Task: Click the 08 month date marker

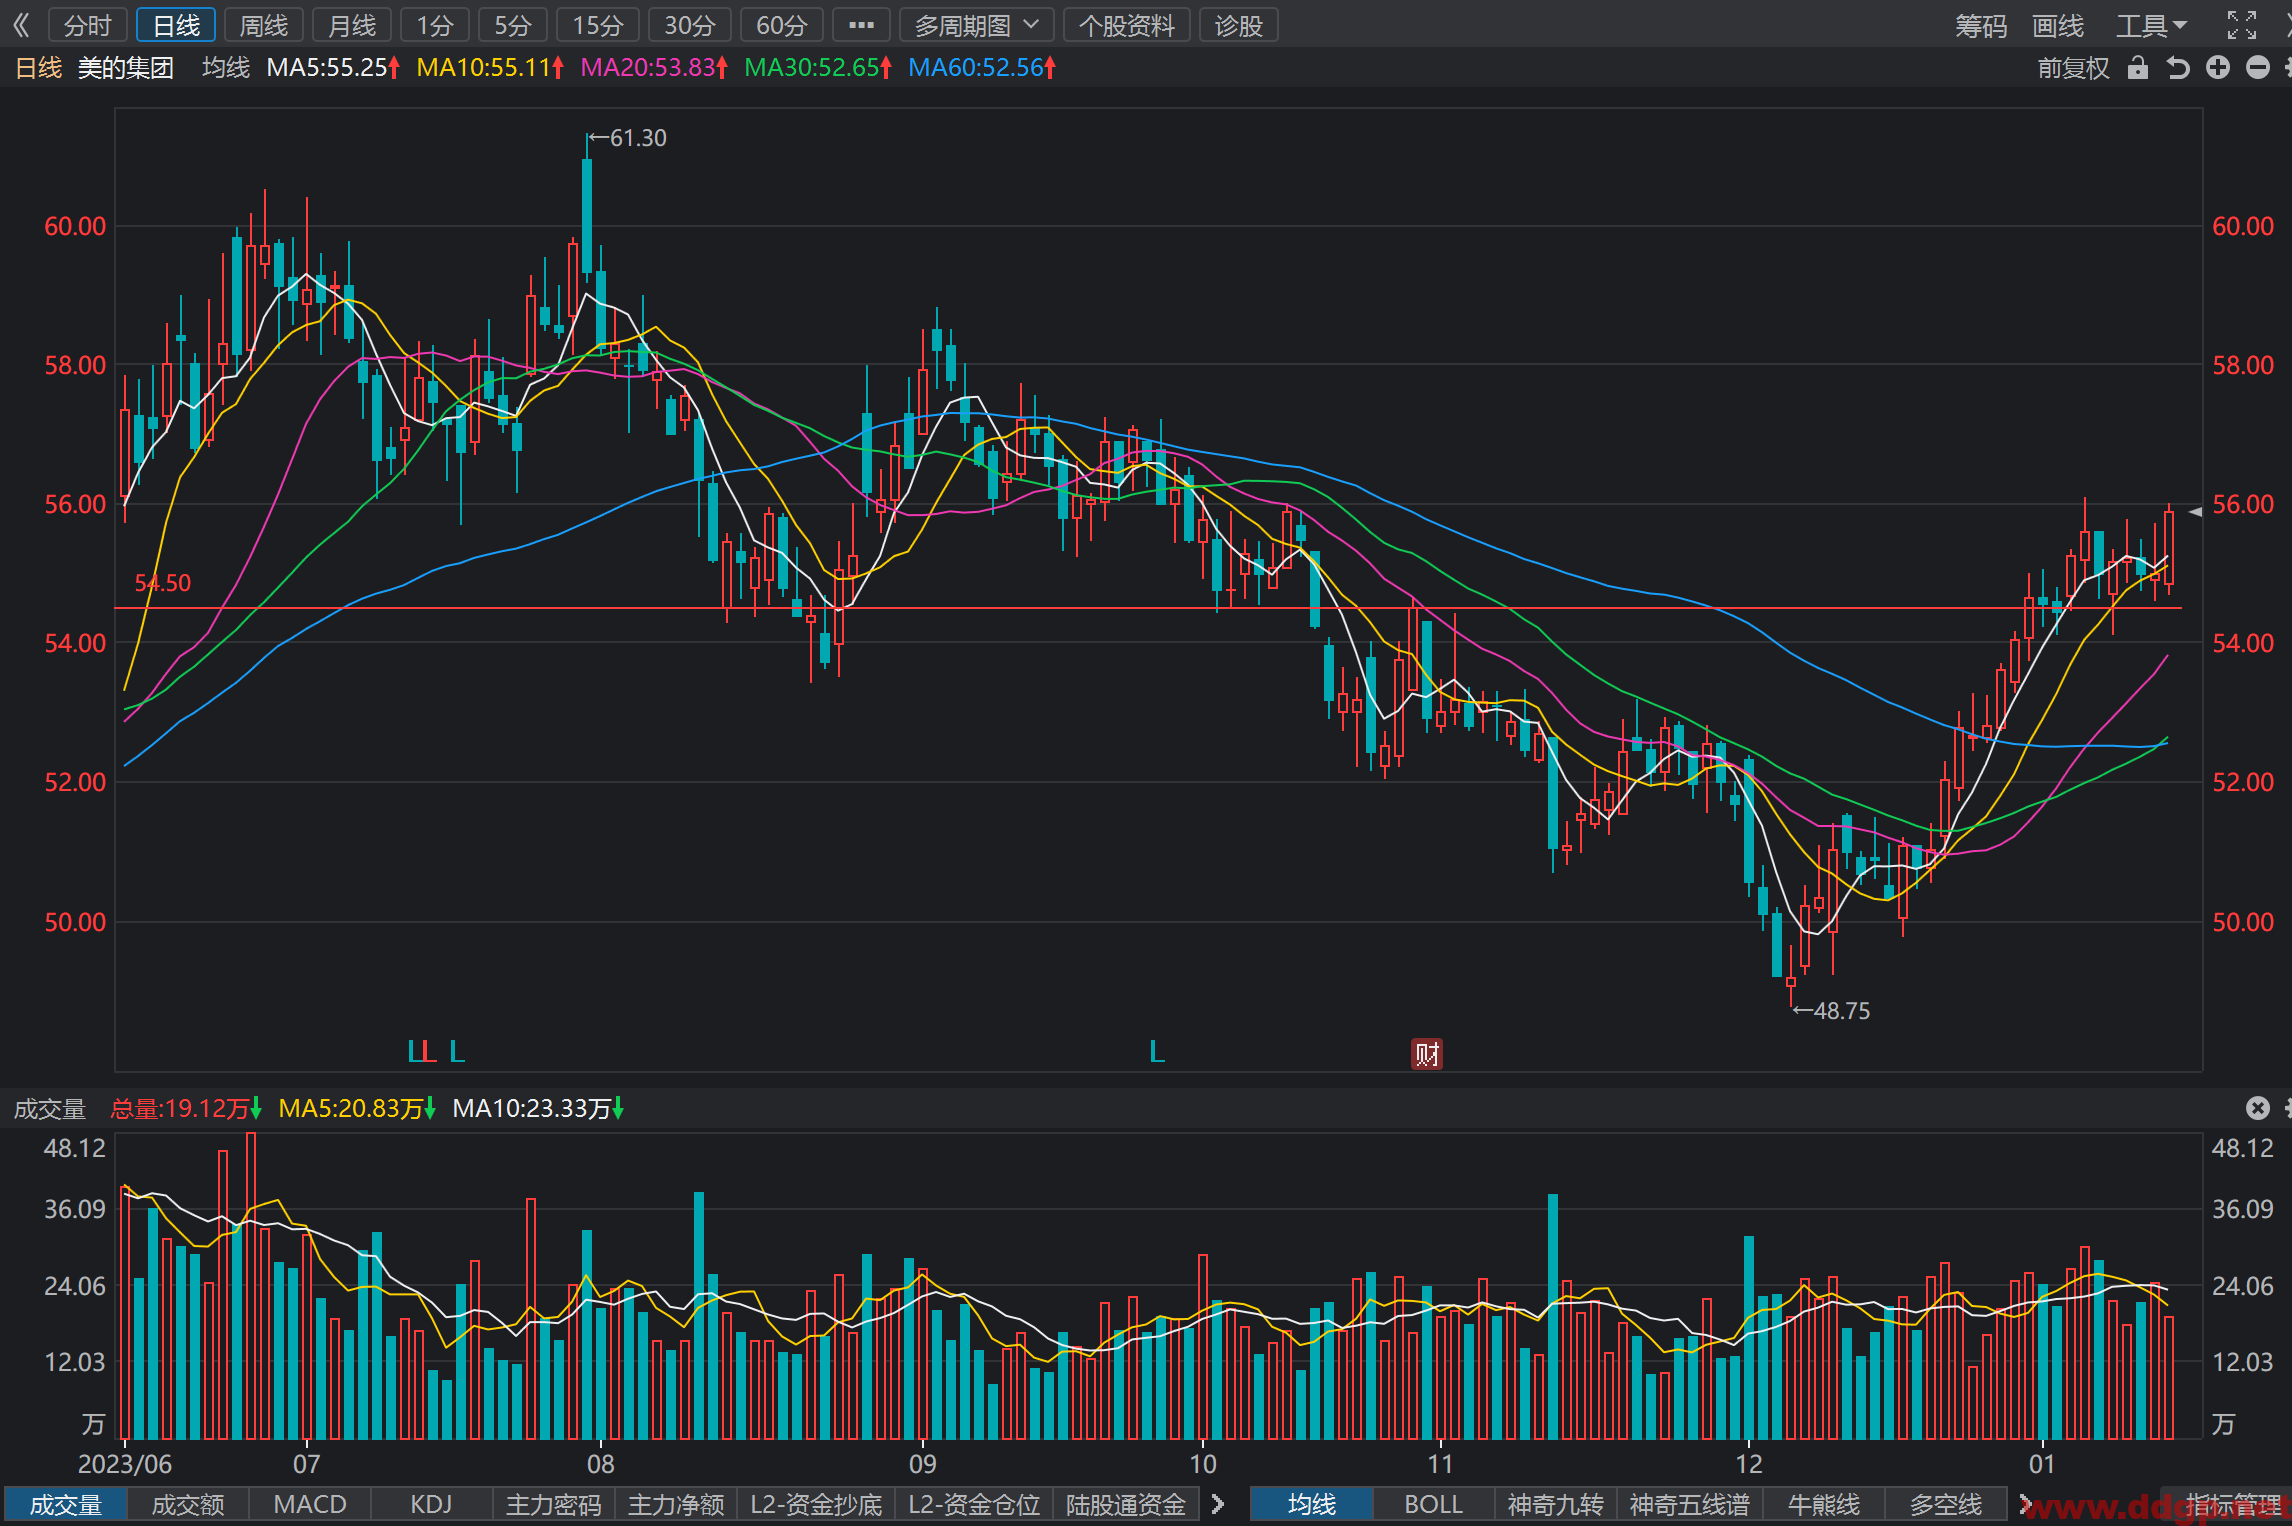Action: tap(600, 1464)
